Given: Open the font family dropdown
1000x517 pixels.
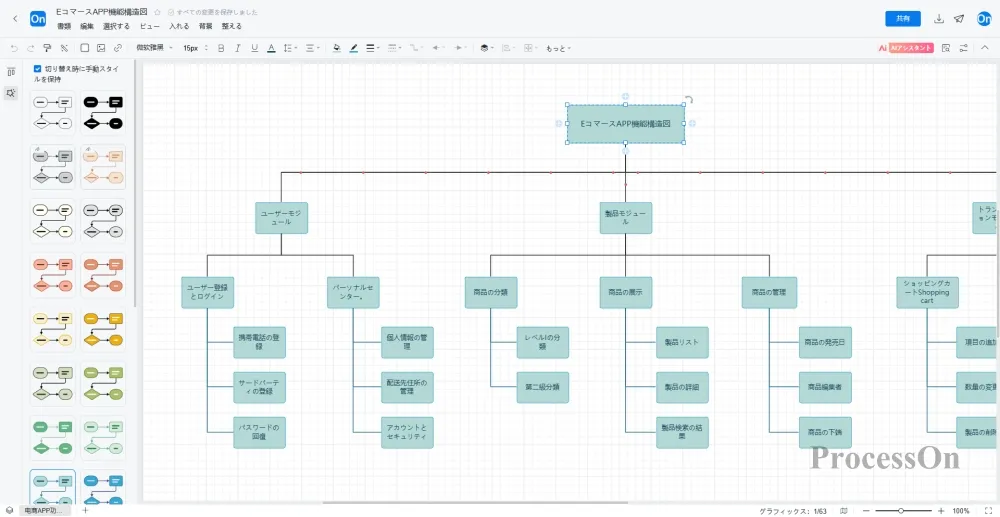Looking at the screenshot, I should [x=154, y=47].
